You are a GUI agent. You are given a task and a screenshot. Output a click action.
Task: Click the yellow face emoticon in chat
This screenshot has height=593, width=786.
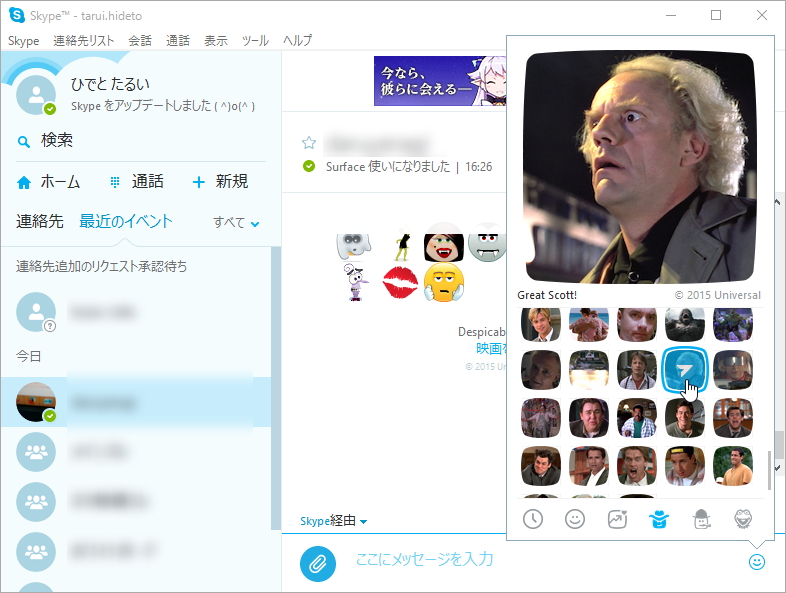pyautogui.click(x=444, y=283)
